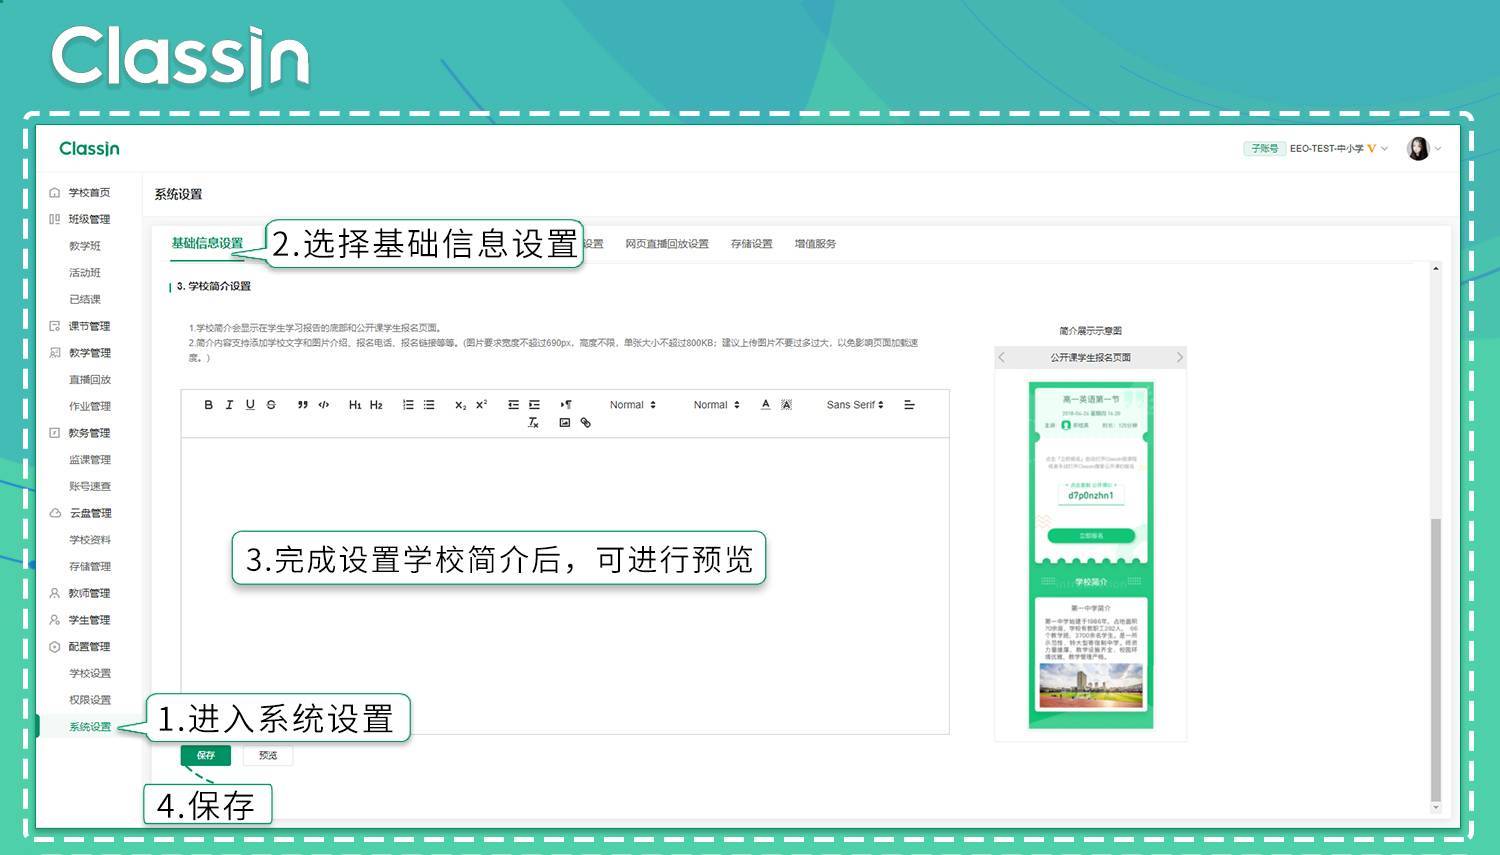Open 教学班 in the sidebar
The width and height of the screenshot is (1500, 855).
click(x=85, y=246)
